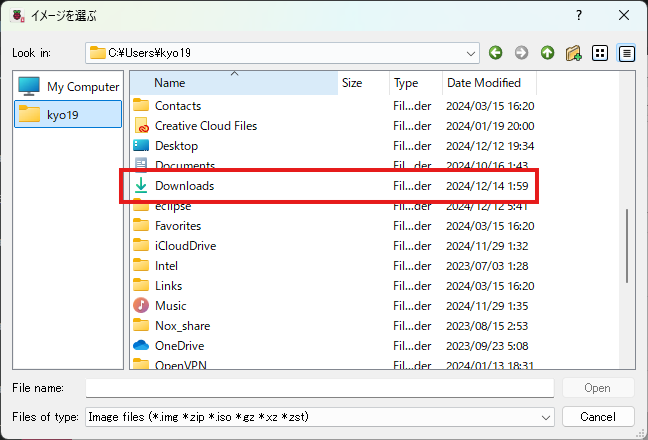Sort by Name column header
Screen dimensions: 648x440
[x=234, y=83]
